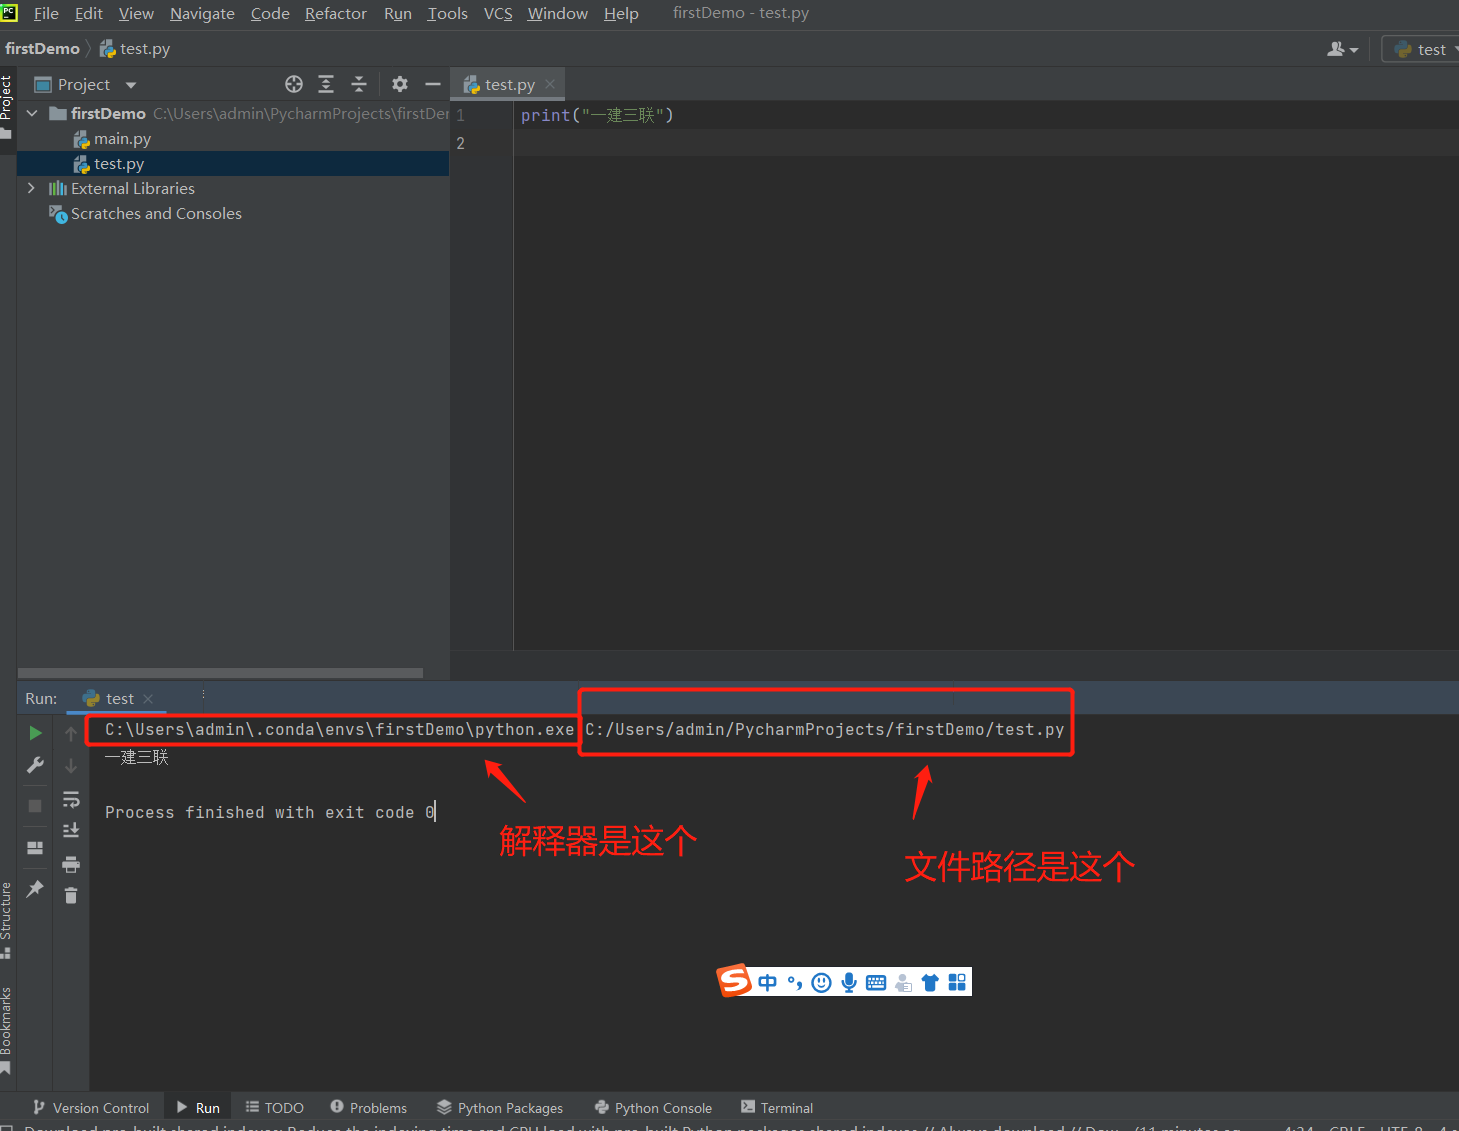Open the test run configuration dropdown
1459x1131 pixels.
pyautogui.click(x=1424, y=49)
